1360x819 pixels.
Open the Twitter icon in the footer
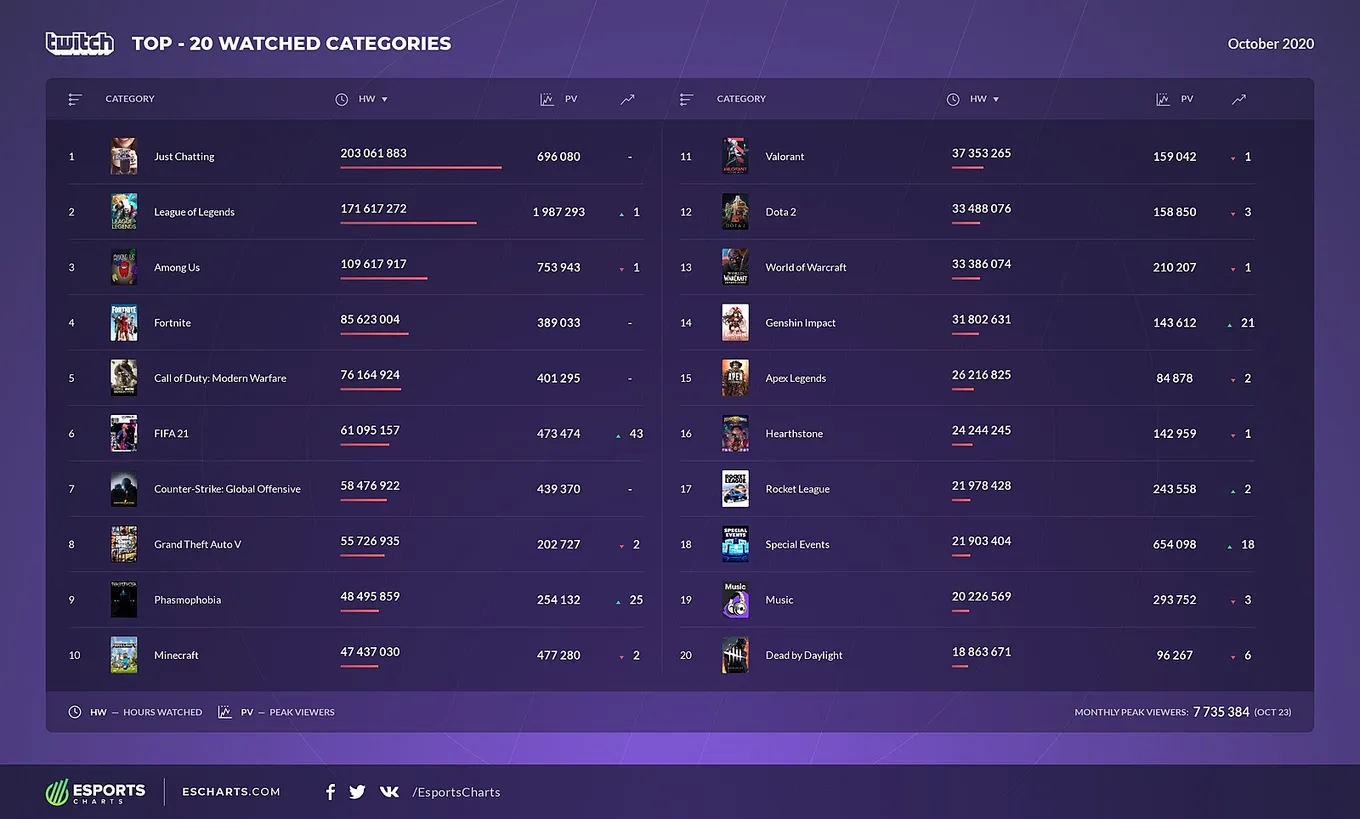point(357,792)
